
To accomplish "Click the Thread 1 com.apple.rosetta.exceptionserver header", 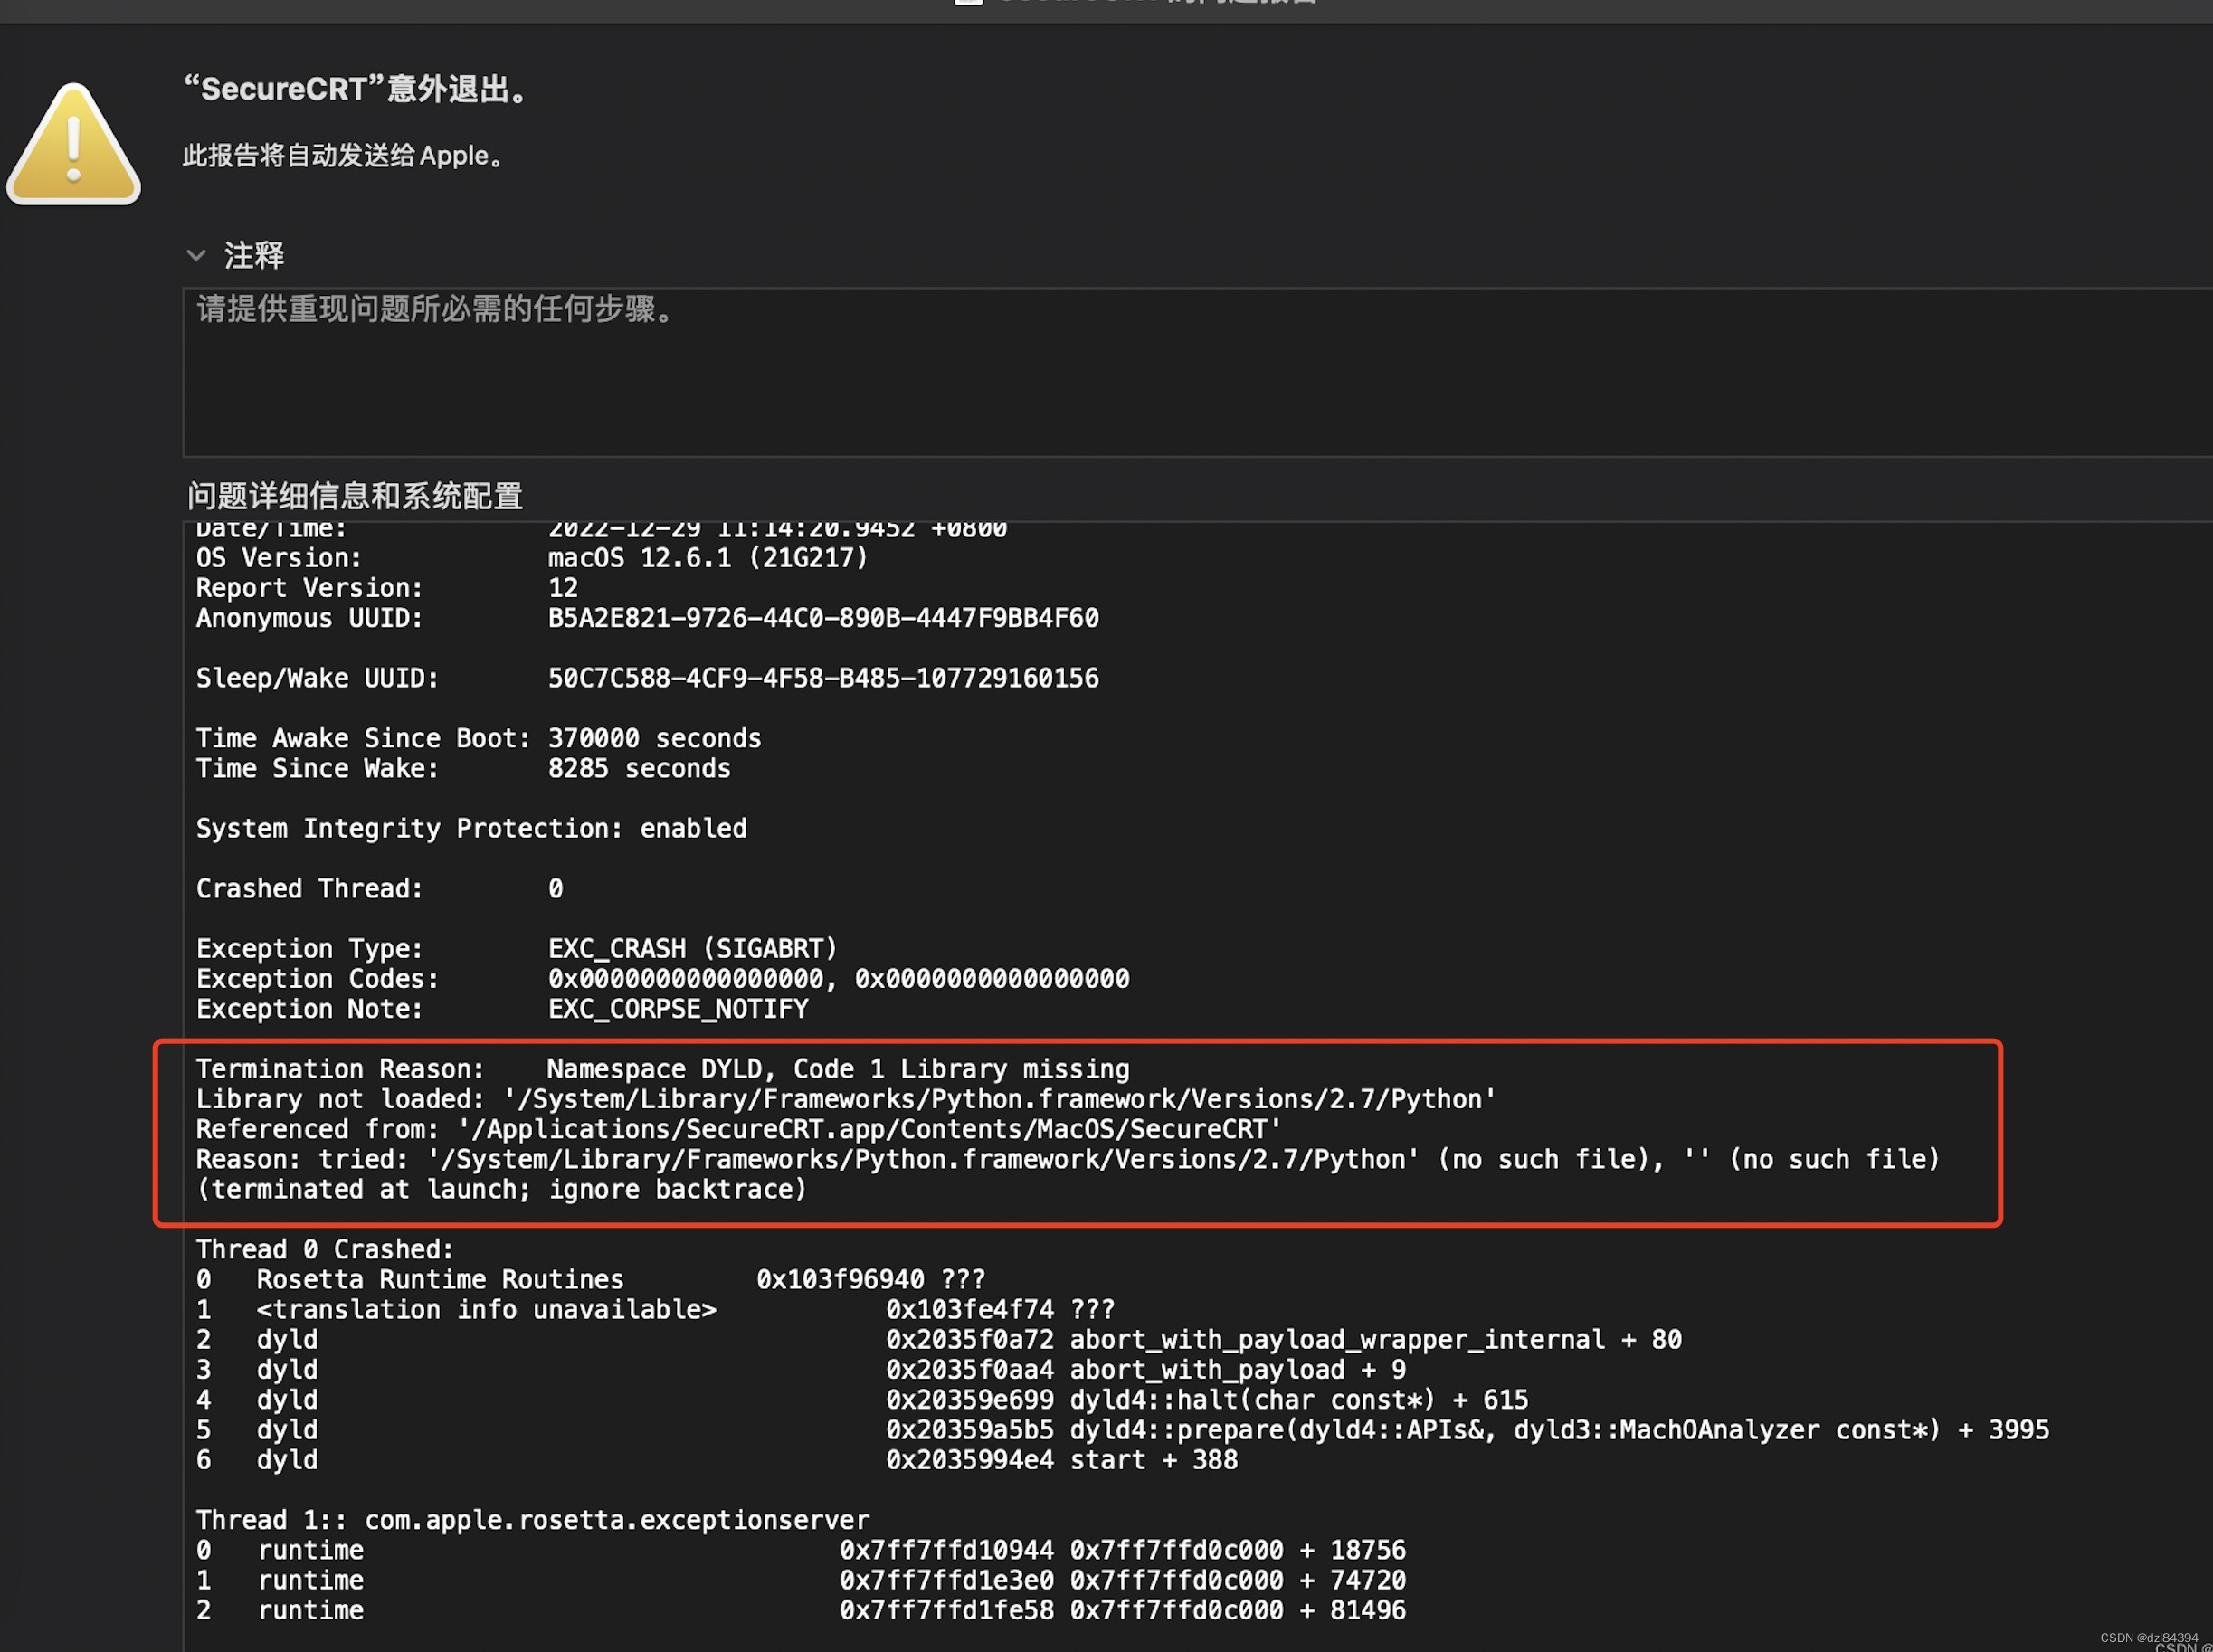I will tap(533, 1520).
